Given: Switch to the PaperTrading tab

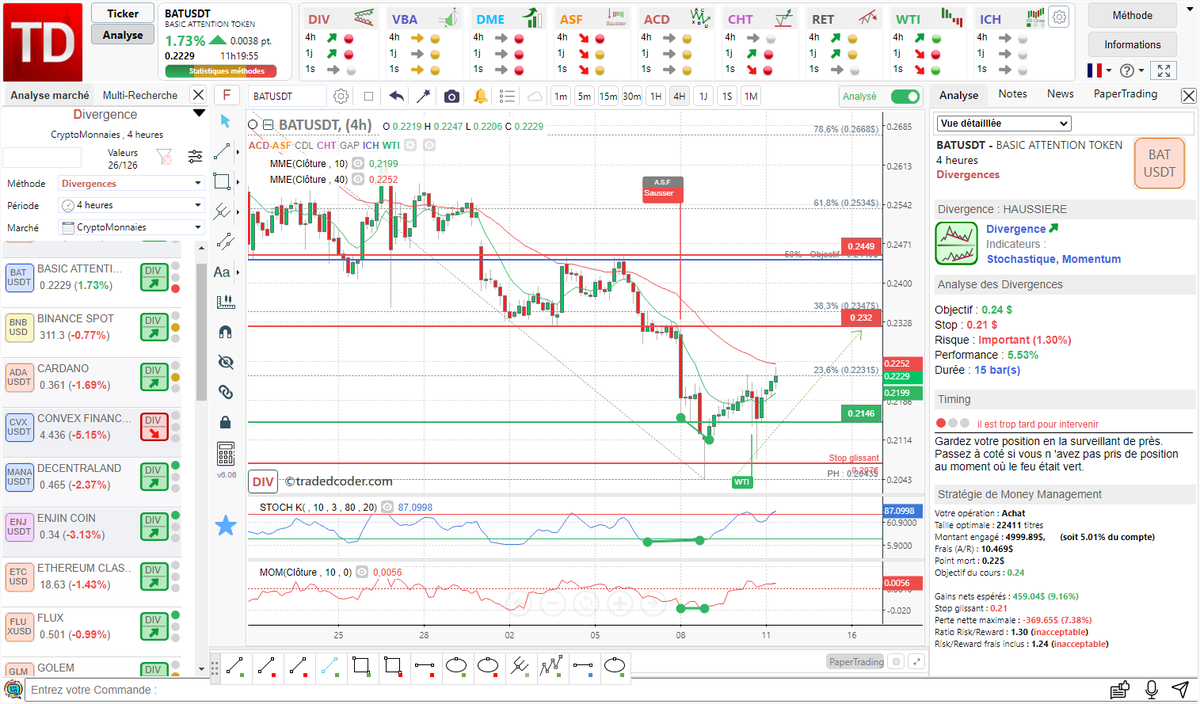Looking at the screenshot, I should point(1125,94).
